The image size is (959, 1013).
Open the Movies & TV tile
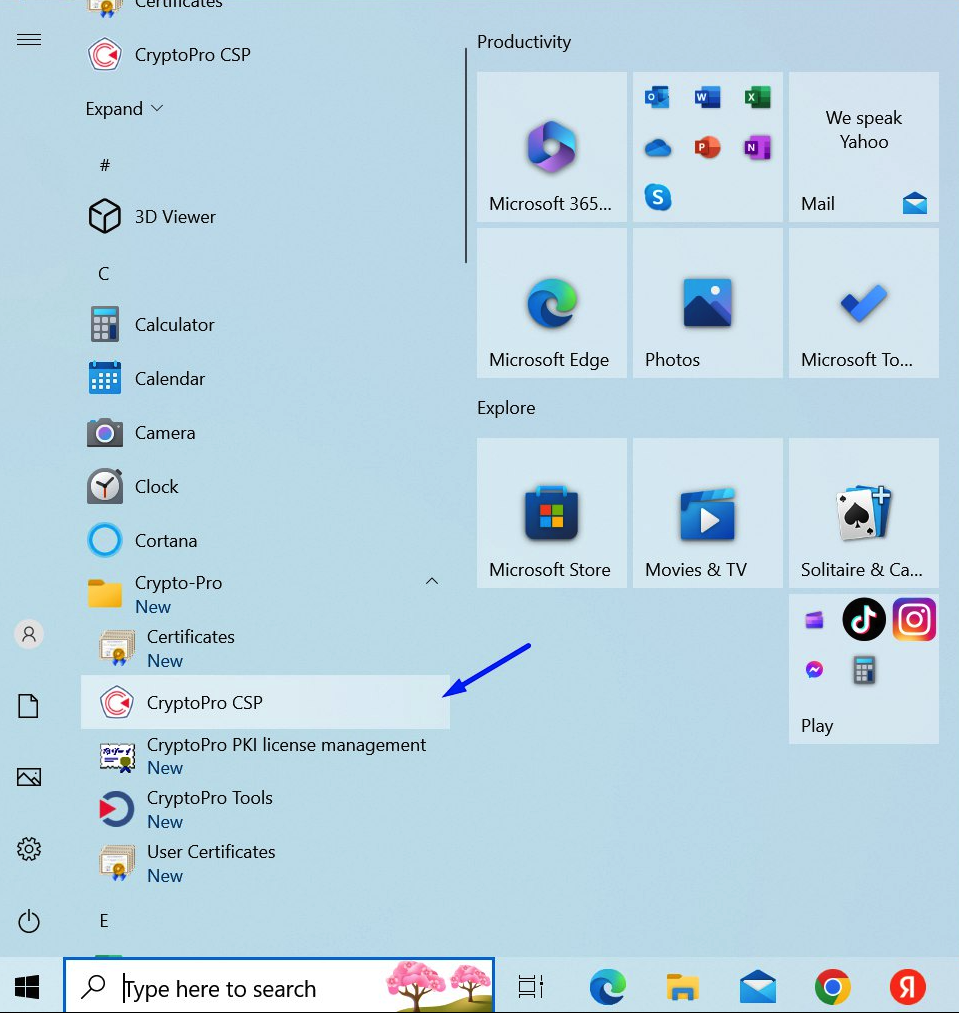tap(708, 513)
